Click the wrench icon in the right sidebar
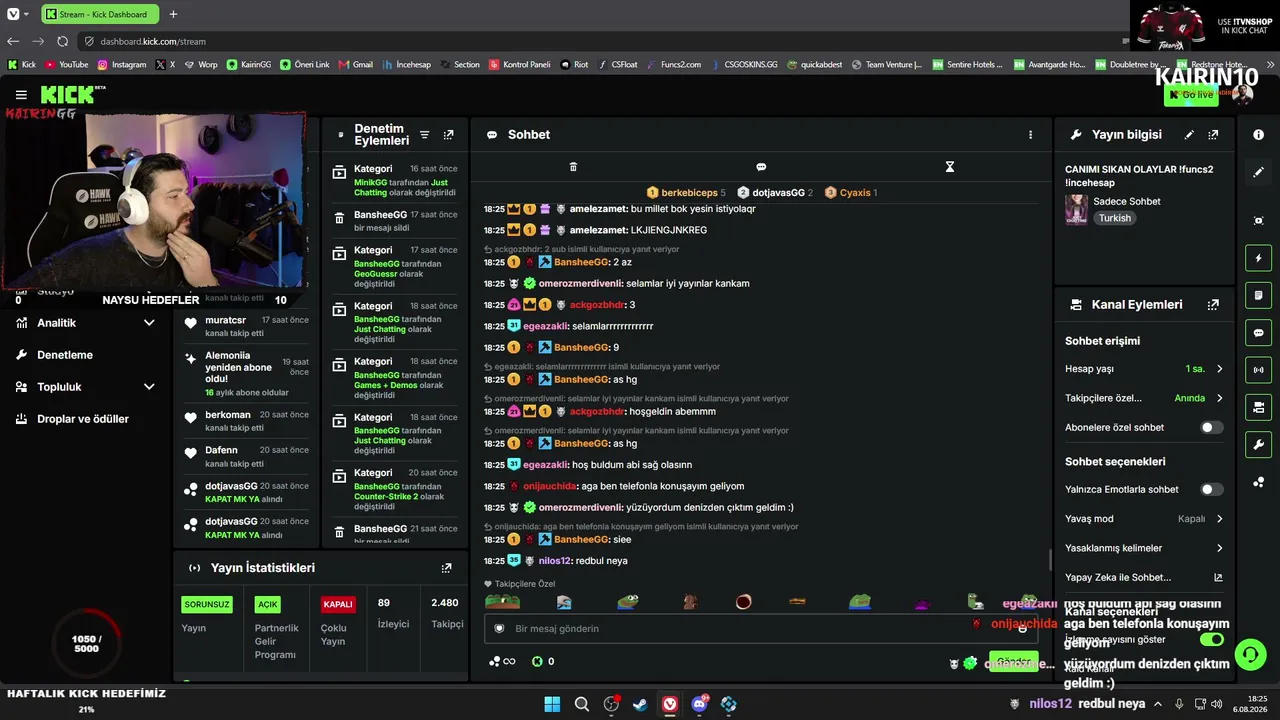 (1258, 445)
